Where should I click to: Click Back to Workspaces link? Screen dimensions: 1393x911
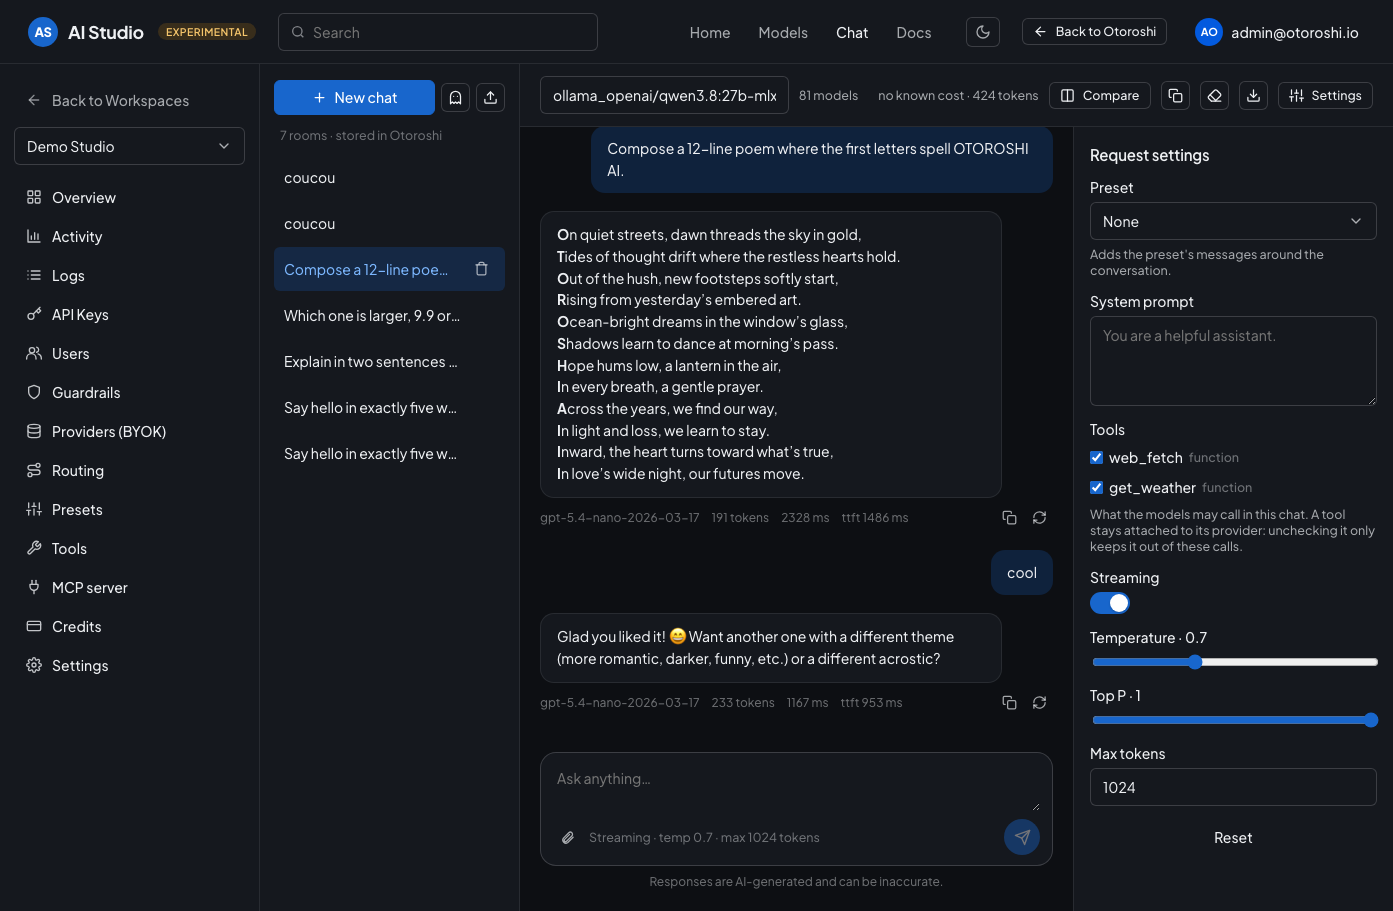coord(108,100)
